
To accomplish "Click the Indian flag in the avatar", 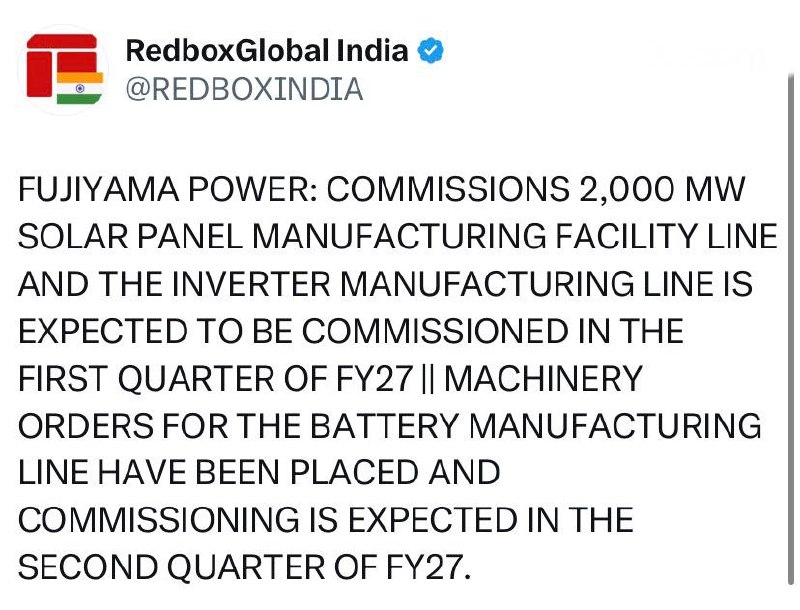I will click(80, 88).
